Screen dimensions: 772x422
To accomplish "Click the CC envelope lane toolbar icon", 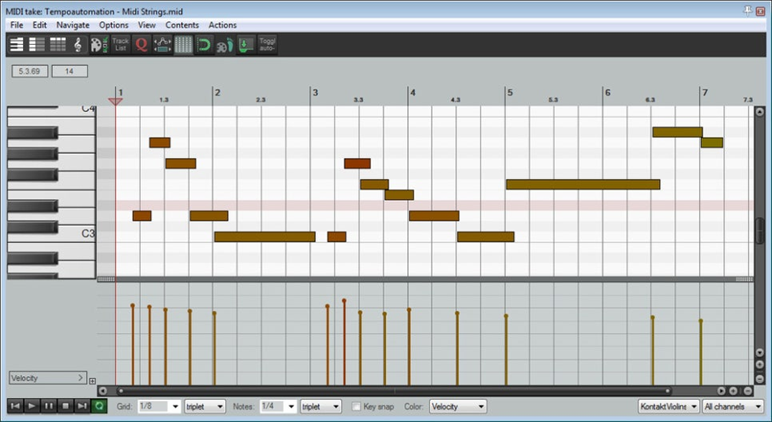I will (162, 45).
